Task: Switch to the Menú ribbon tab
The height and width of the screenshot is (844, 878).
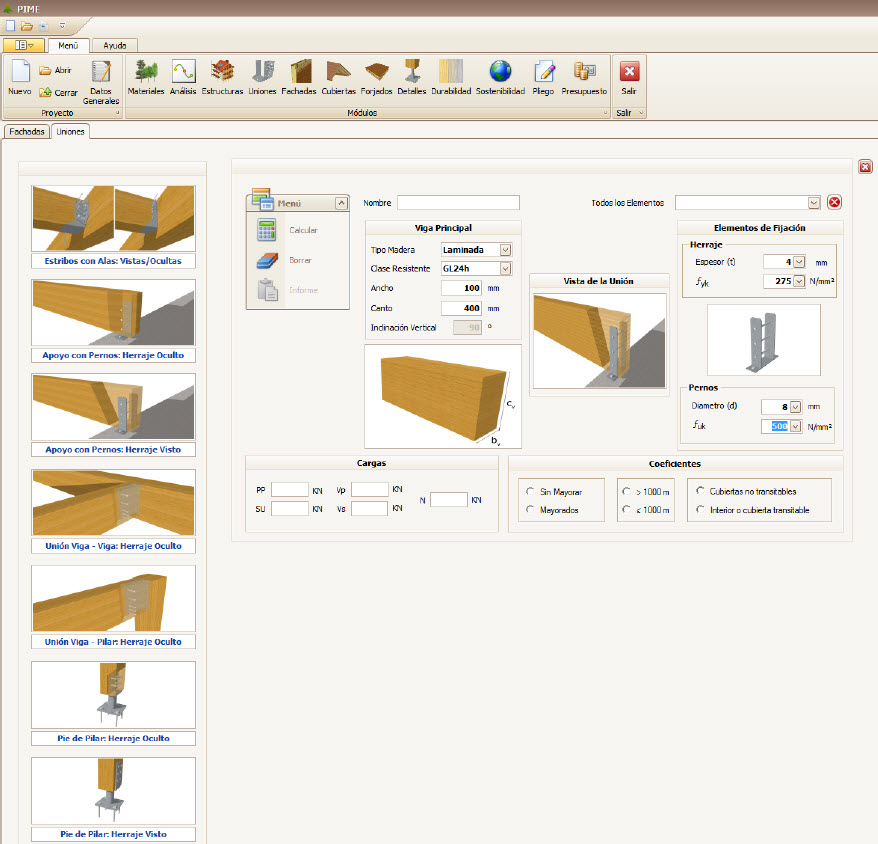Action: pos(68,45)
